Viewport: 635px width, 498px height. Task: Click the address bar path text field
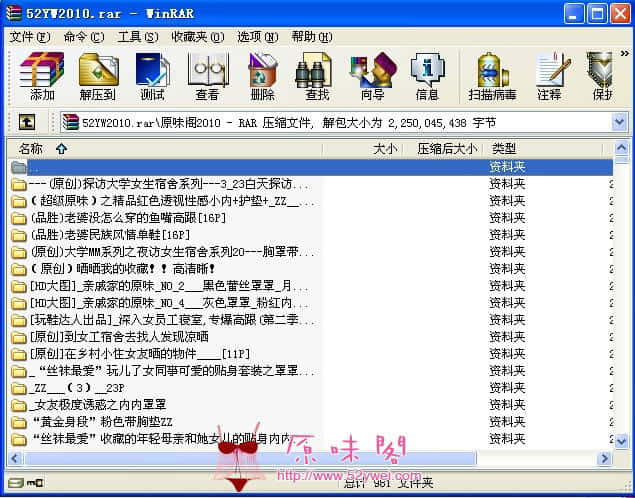tap(336, 122)
